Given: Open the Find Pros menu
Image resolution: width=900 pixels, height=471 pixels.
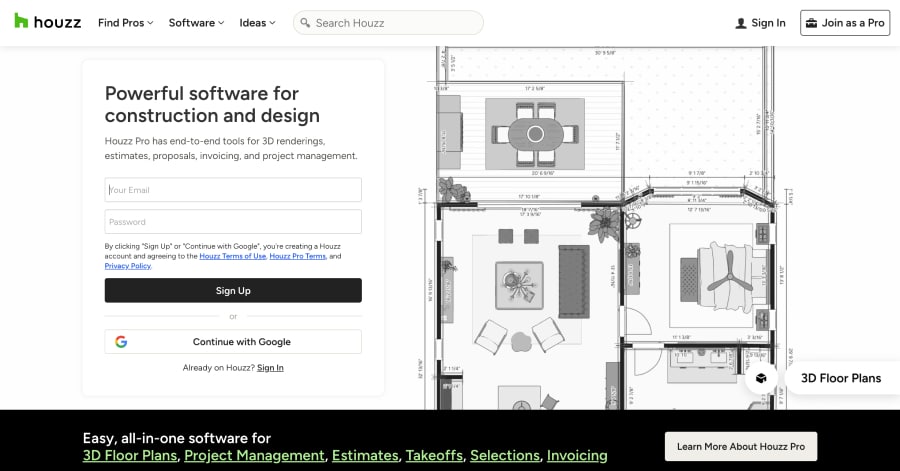Looking at the screenshot, I should tap(126, 23).
